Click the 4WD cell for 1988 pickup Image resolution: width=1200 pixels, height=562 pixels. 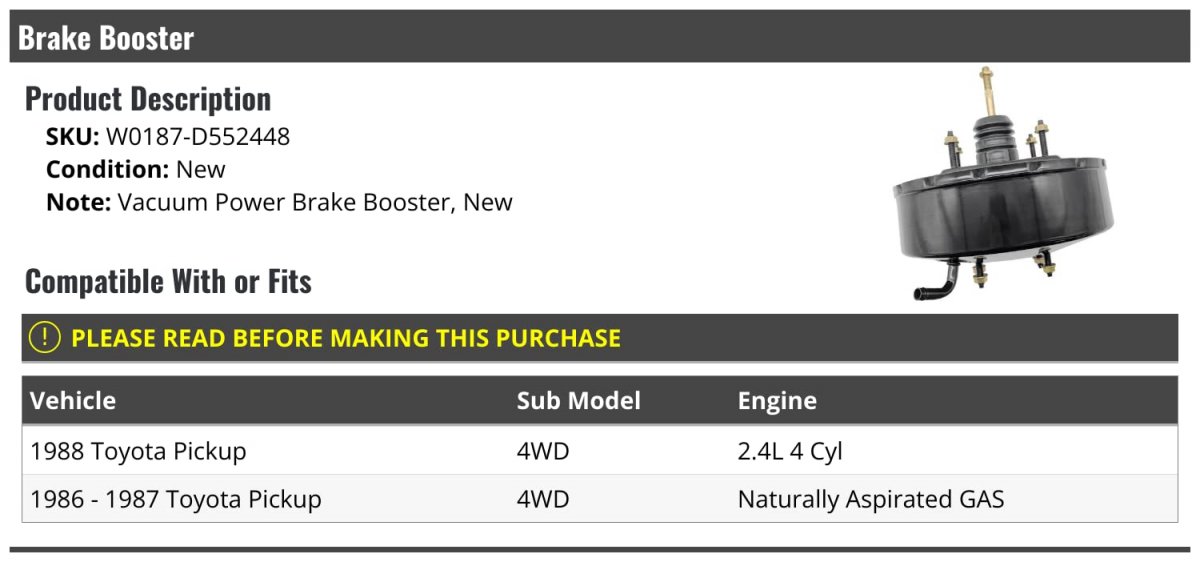coord(542,451)
